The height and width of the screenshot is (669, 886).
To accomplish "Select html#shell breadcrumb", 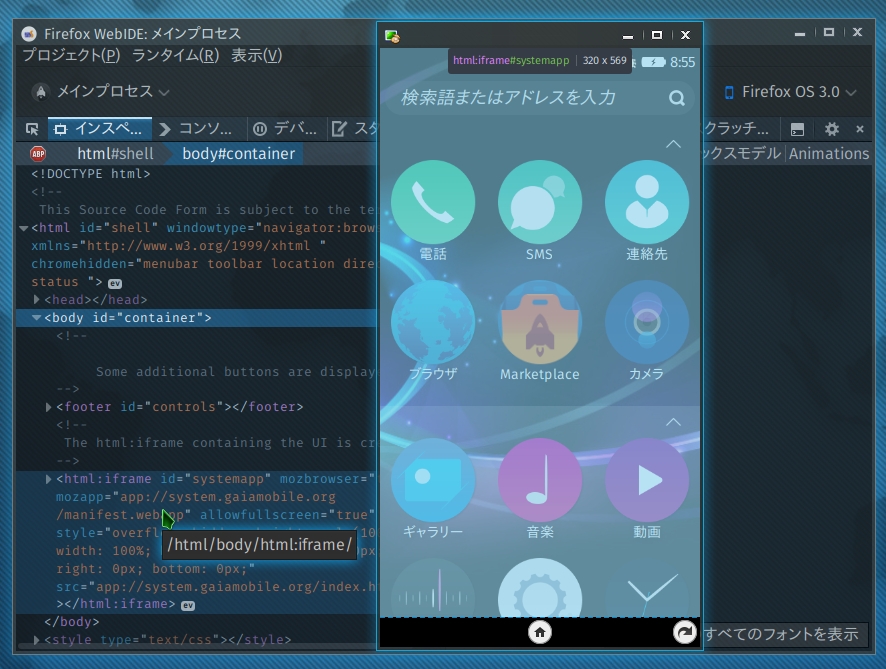I will pyautogui.click(x=115, y=154).
